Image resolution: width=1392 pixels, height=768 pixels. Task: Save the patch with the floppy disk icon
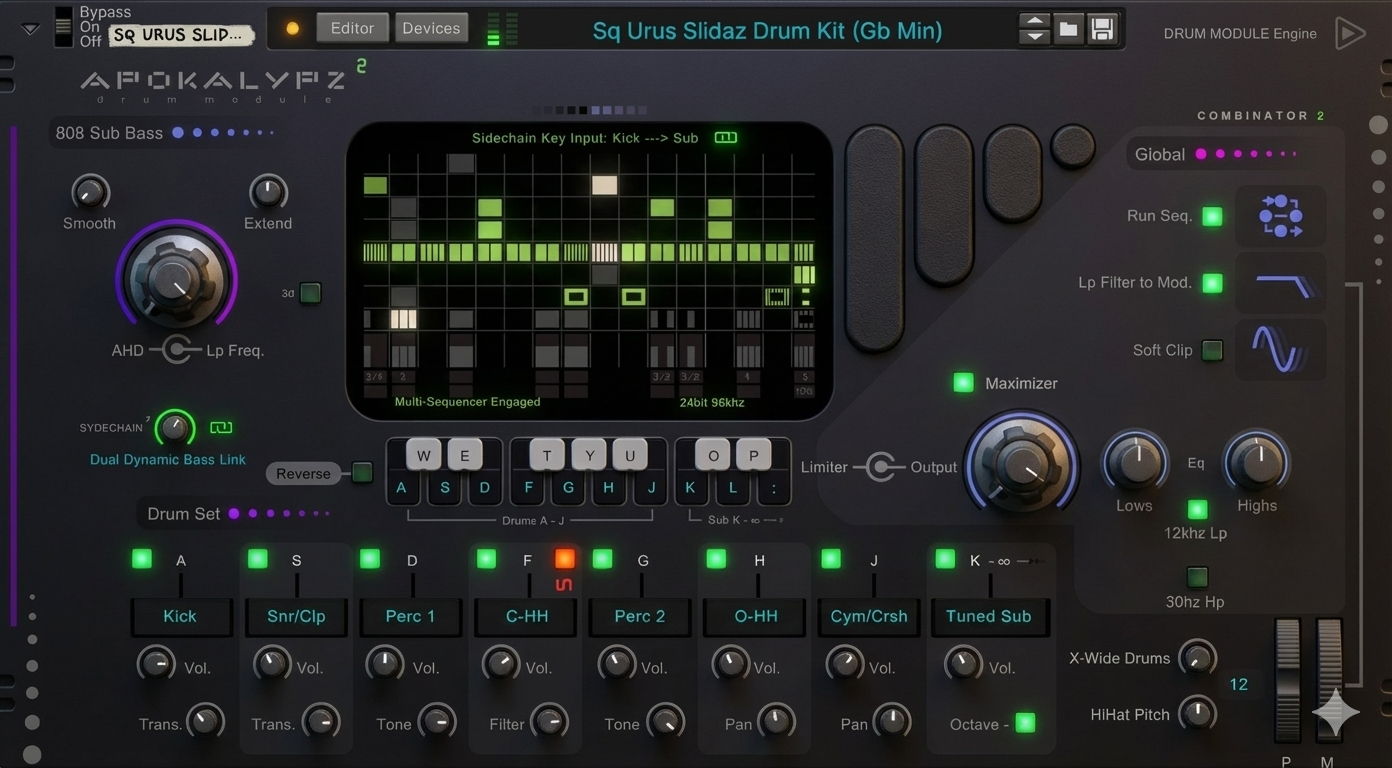pos(1102,29)
